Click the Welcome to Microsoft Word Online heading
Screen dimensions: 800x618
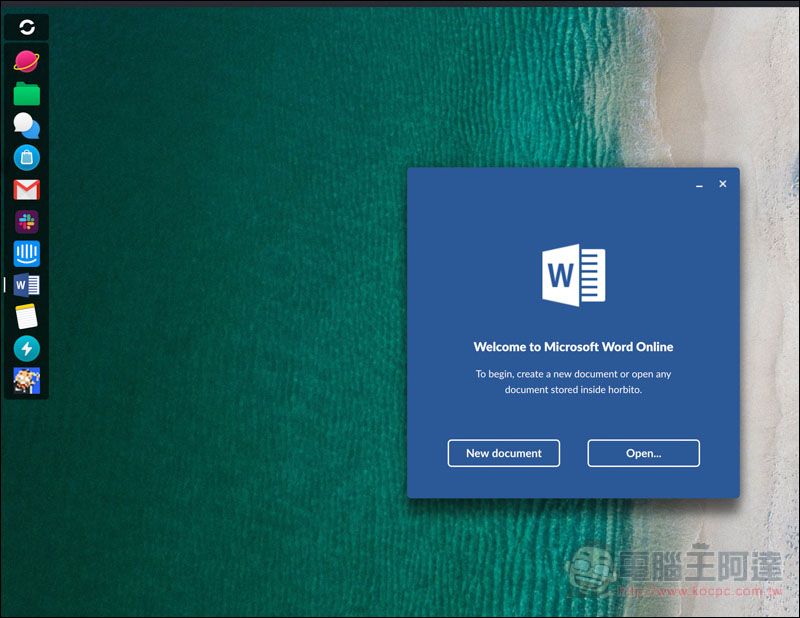(573, 347)
